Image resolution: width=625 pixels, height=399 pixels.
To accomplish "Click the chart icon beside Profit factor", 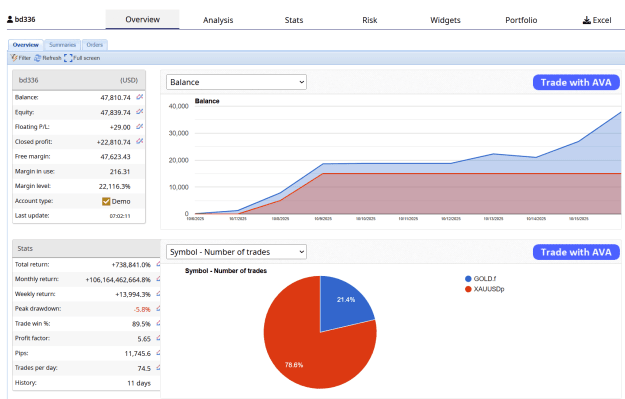I will 158,338.
